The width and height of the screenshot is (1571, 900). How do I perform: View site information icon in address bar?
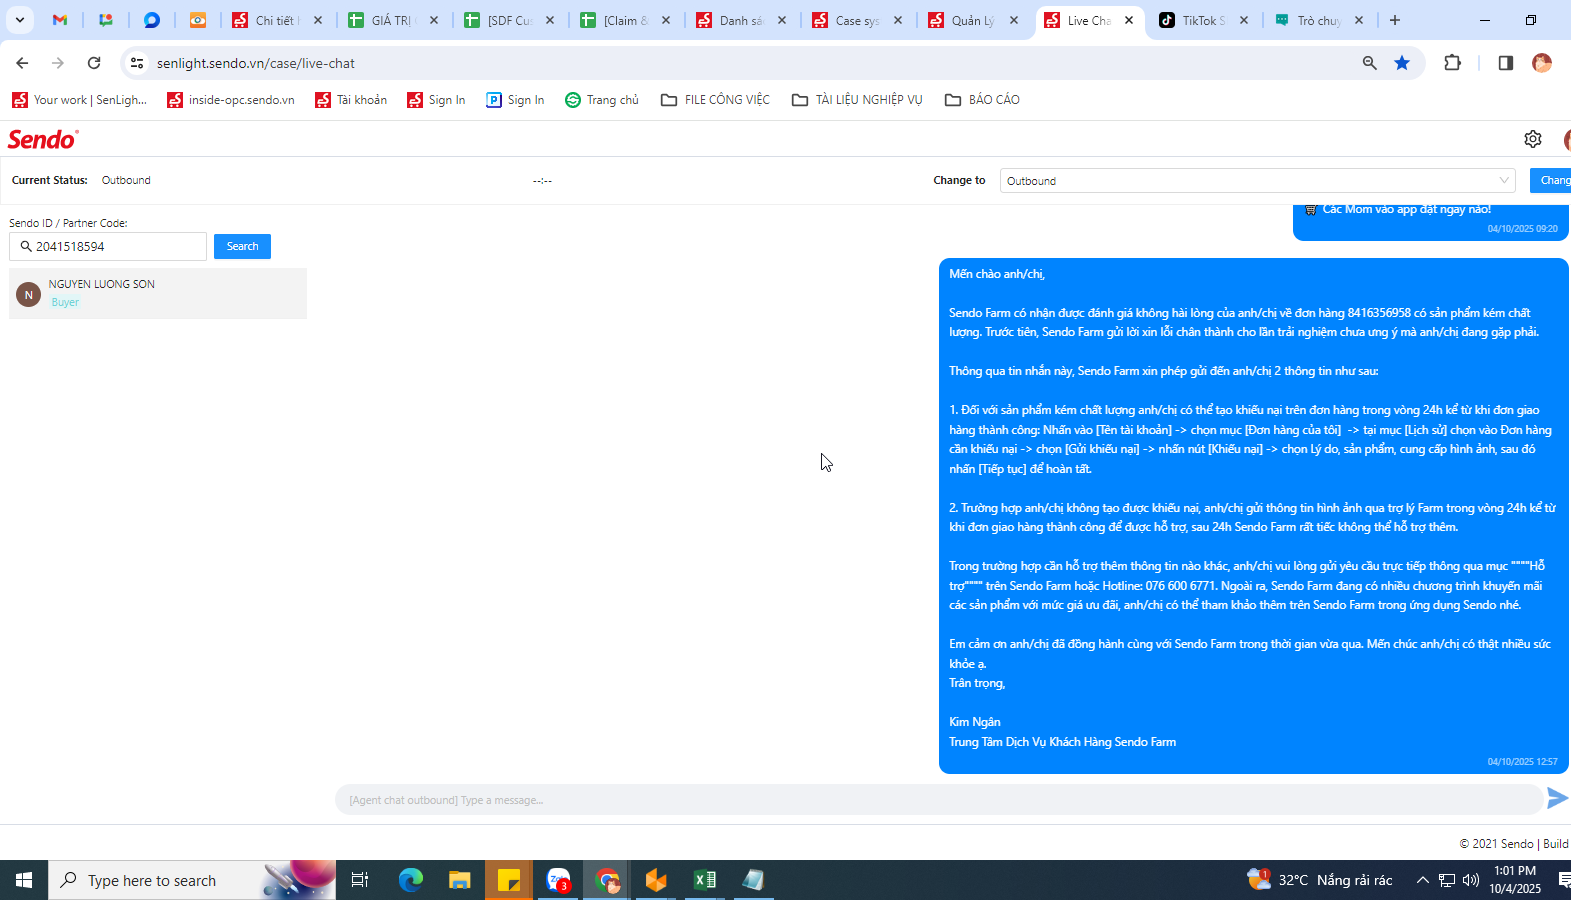coord(137,63)
